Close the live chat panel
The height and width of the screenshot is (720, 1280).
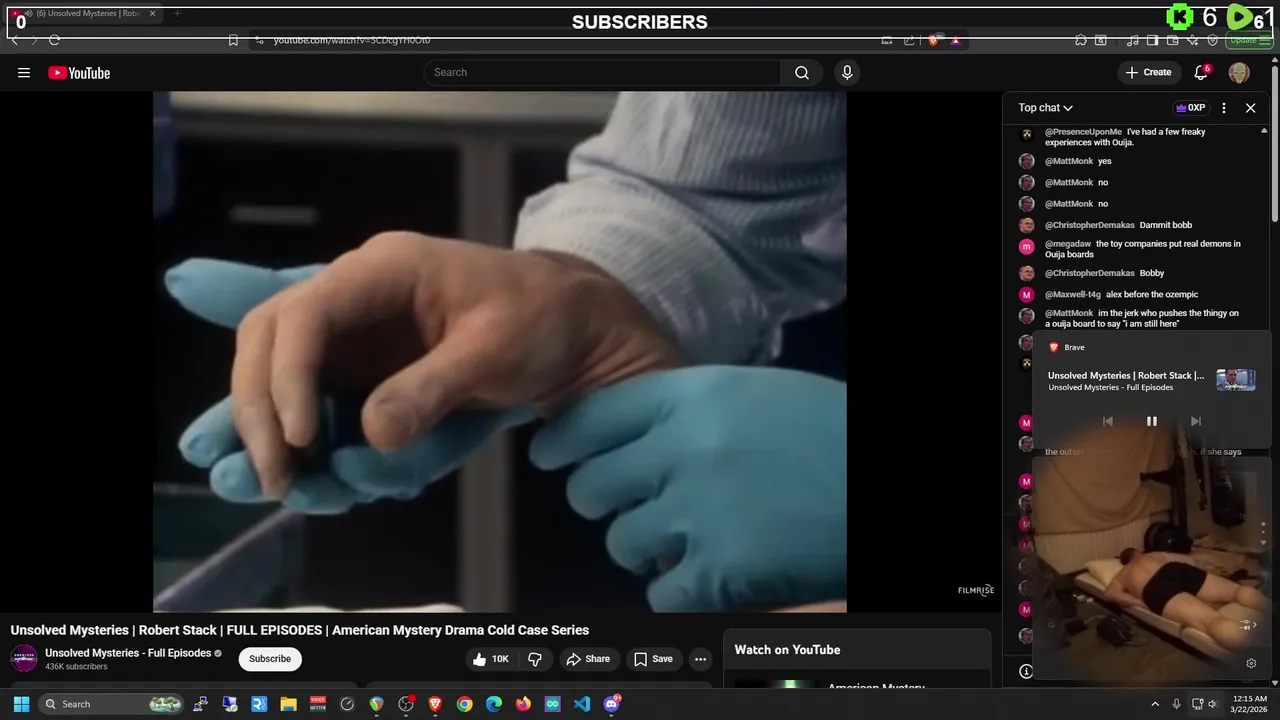pyautogui.click(x=1250, y=107)
